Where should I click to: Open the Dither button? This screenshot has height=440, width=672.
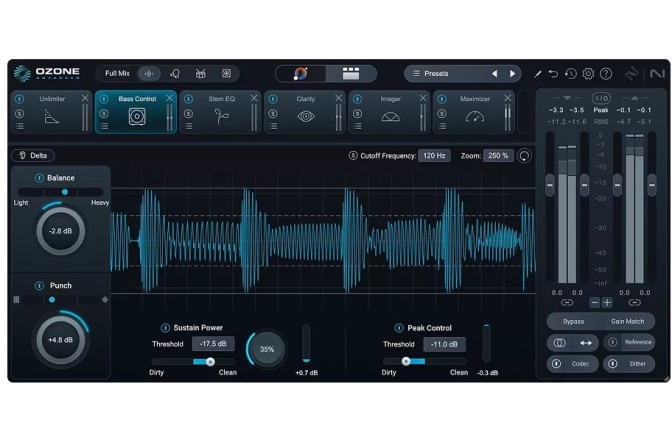(637, 364)
